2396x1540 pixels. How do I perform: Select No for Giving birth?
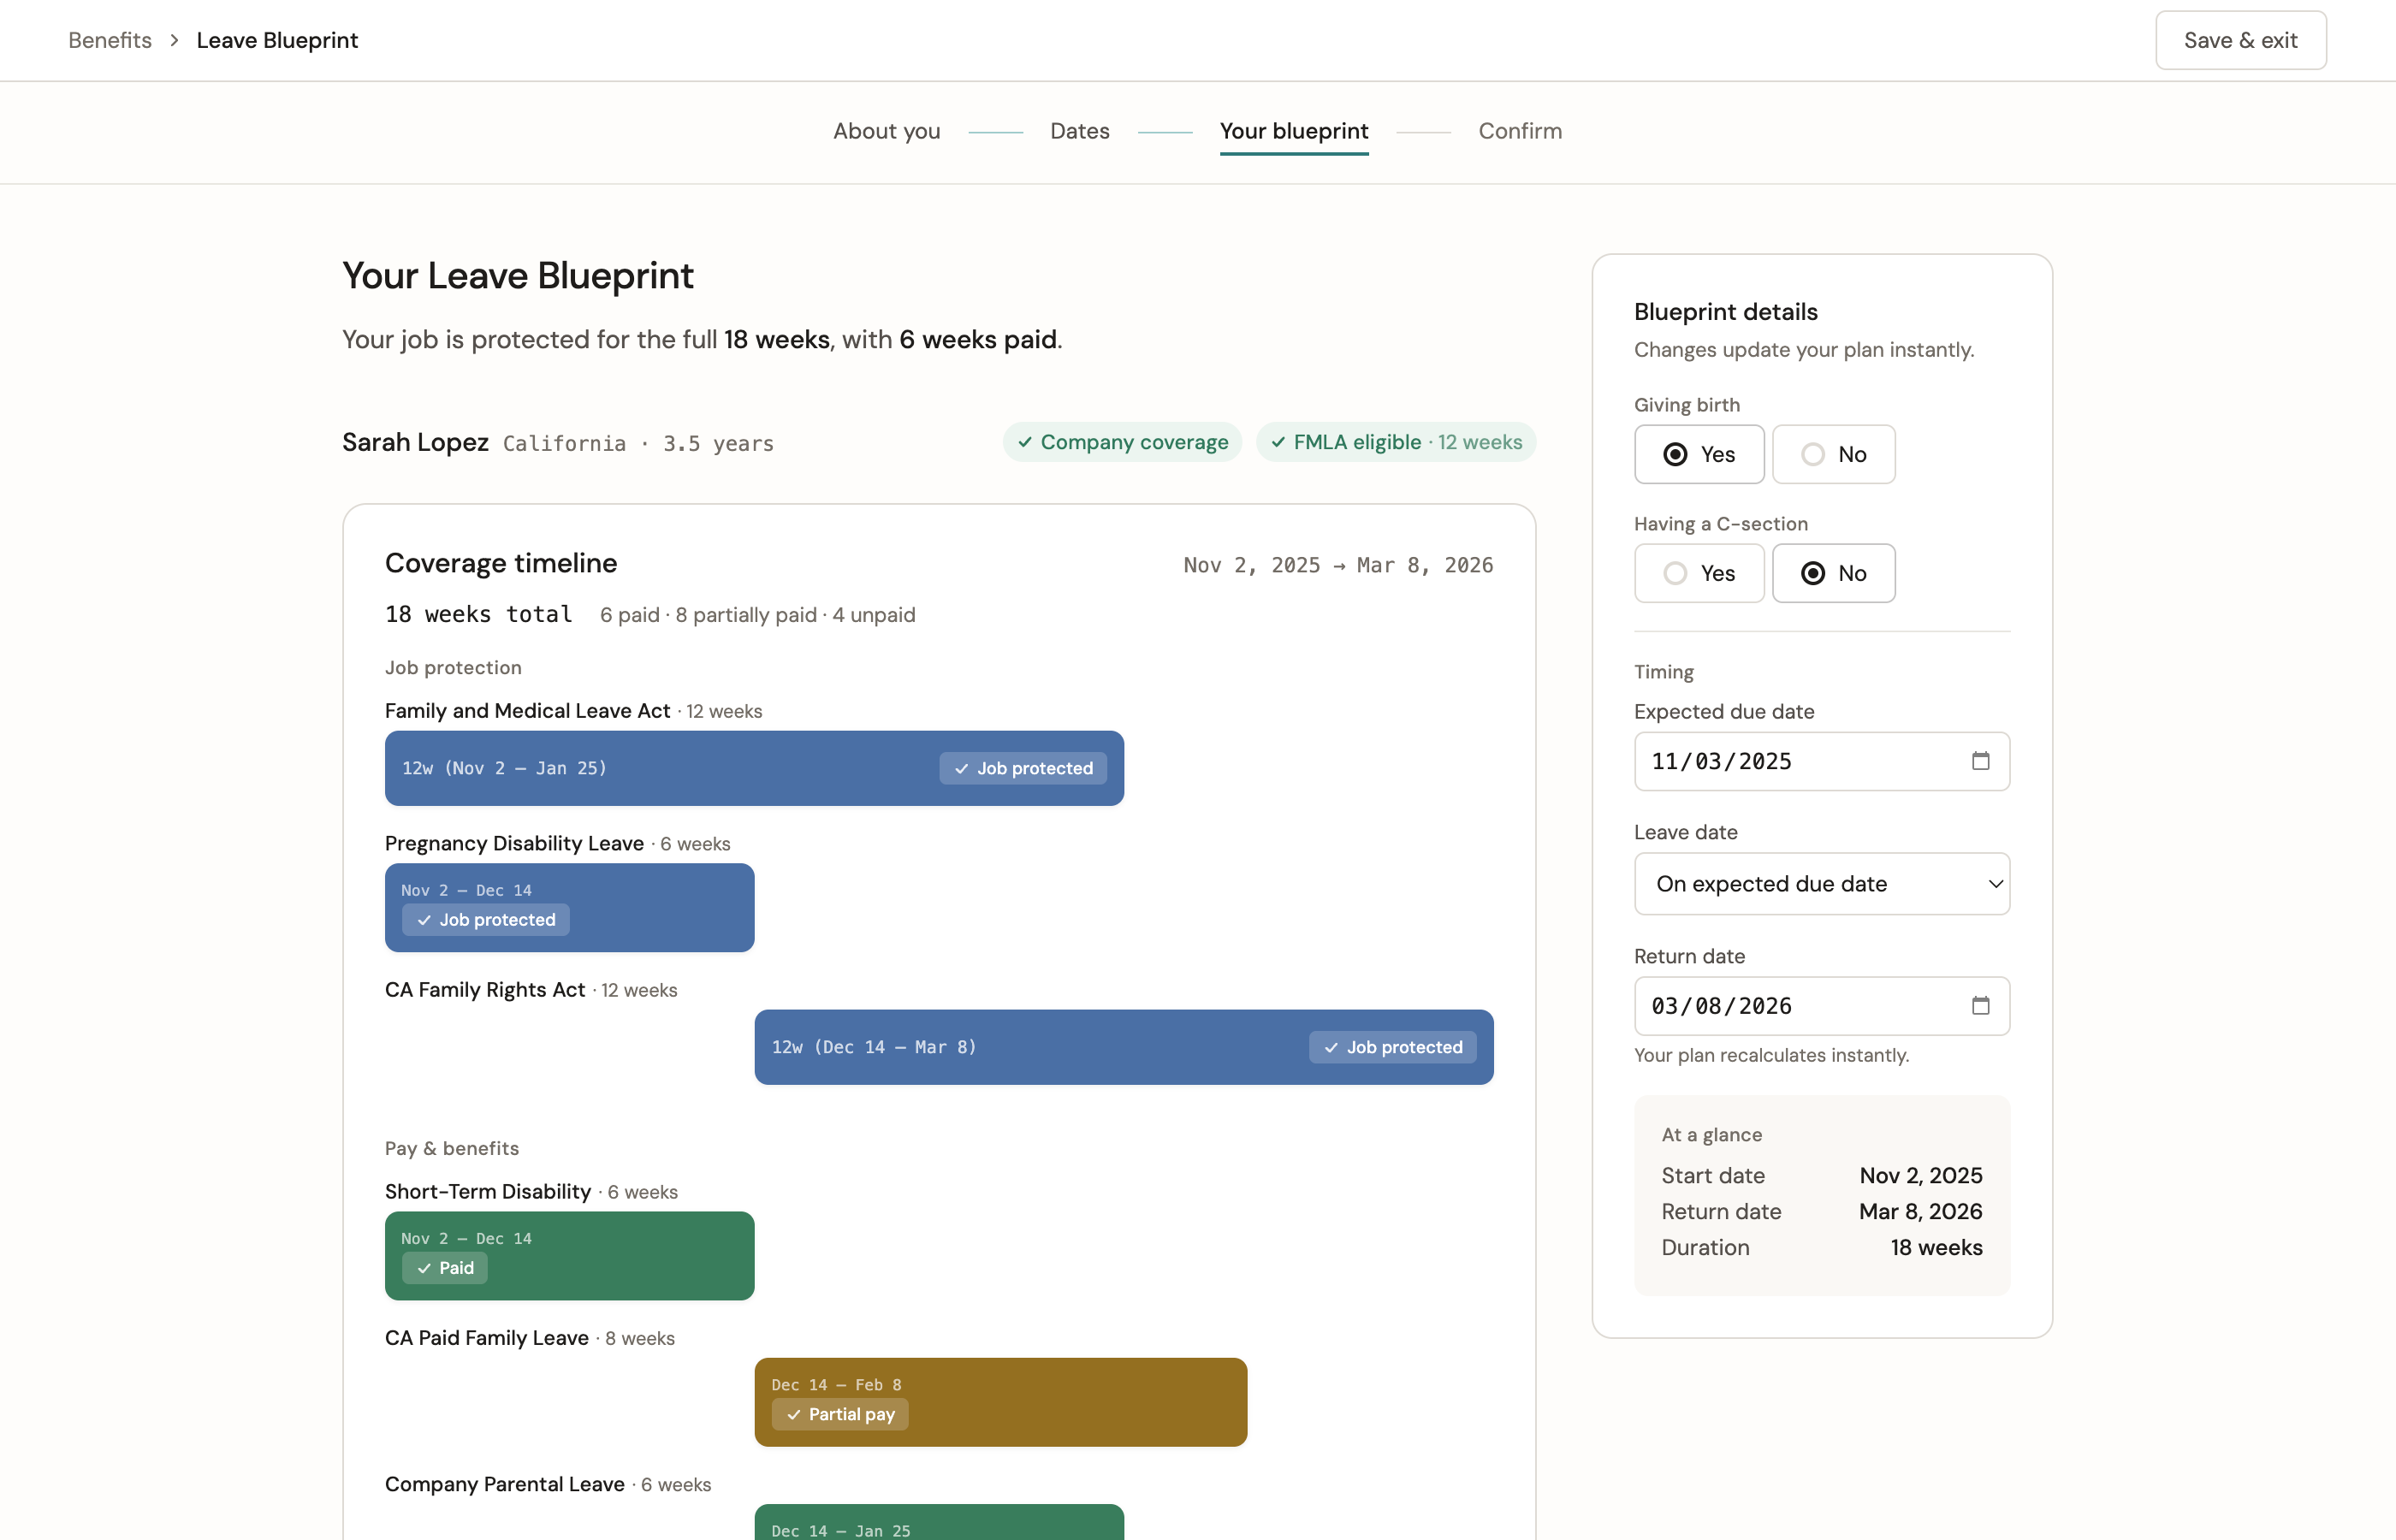coord(1833,454)
